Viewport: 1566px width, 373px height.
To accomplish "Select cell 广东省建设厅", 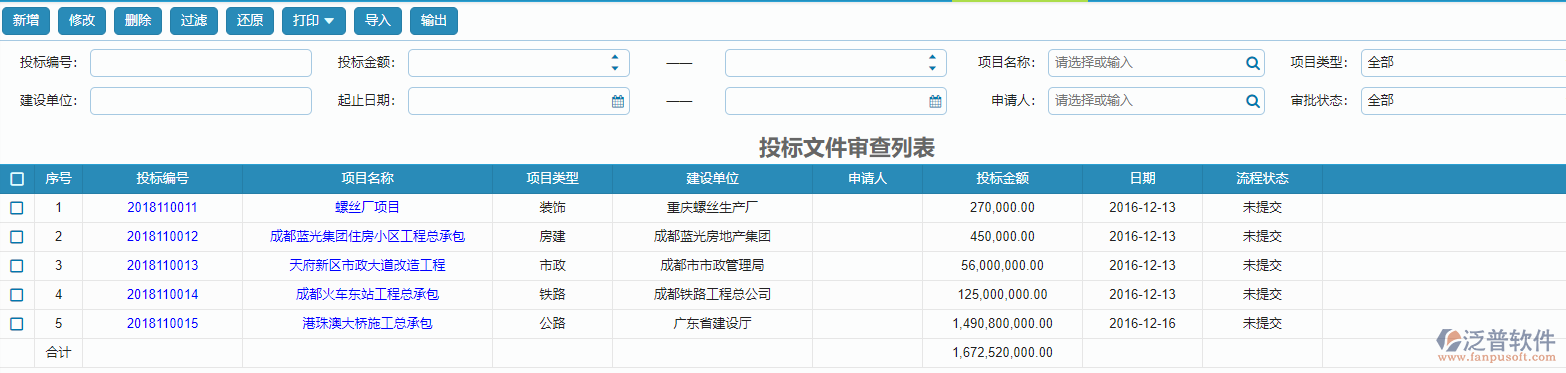I will [x=712, y=324].
